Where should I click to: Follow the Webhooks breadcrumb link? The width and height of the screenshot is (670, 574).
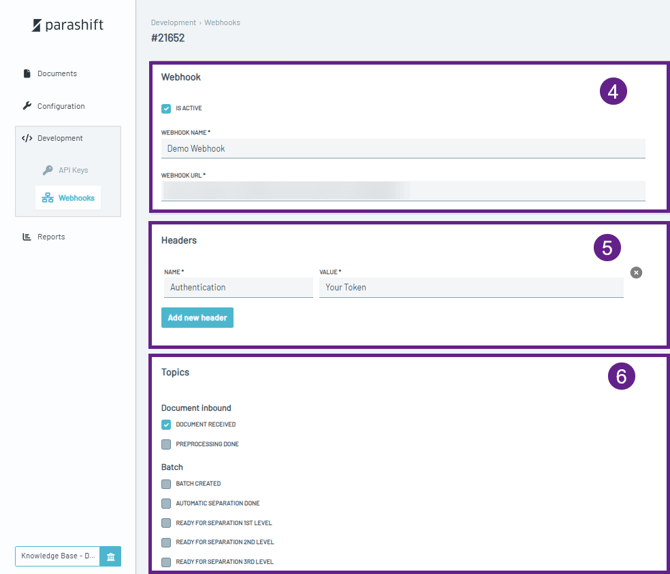coord(222,23)
